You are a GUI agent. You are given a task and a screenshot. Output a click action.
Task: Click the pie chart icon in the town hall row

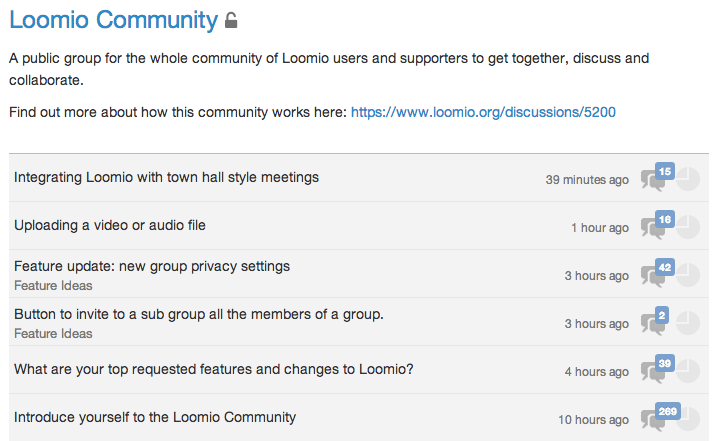coord(688,179)
